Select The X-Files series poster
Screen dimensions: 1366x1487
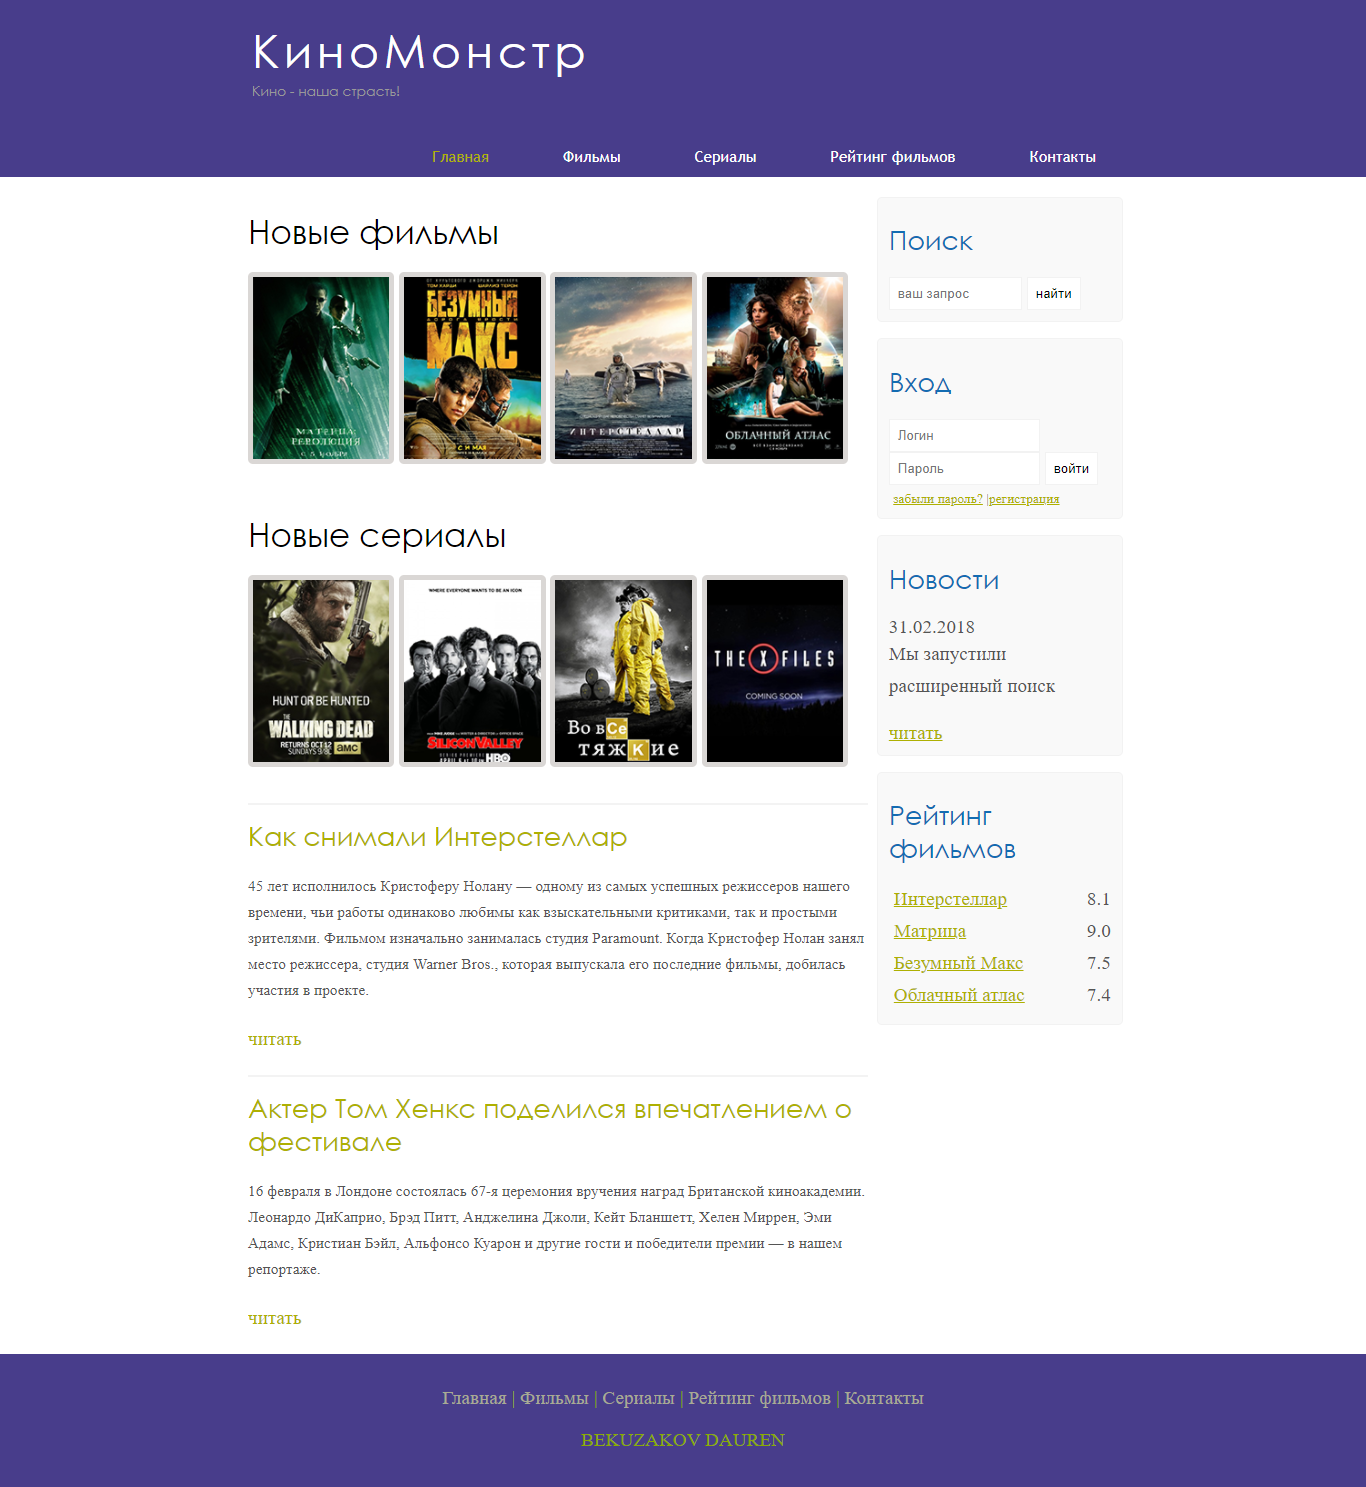(775, 671)
